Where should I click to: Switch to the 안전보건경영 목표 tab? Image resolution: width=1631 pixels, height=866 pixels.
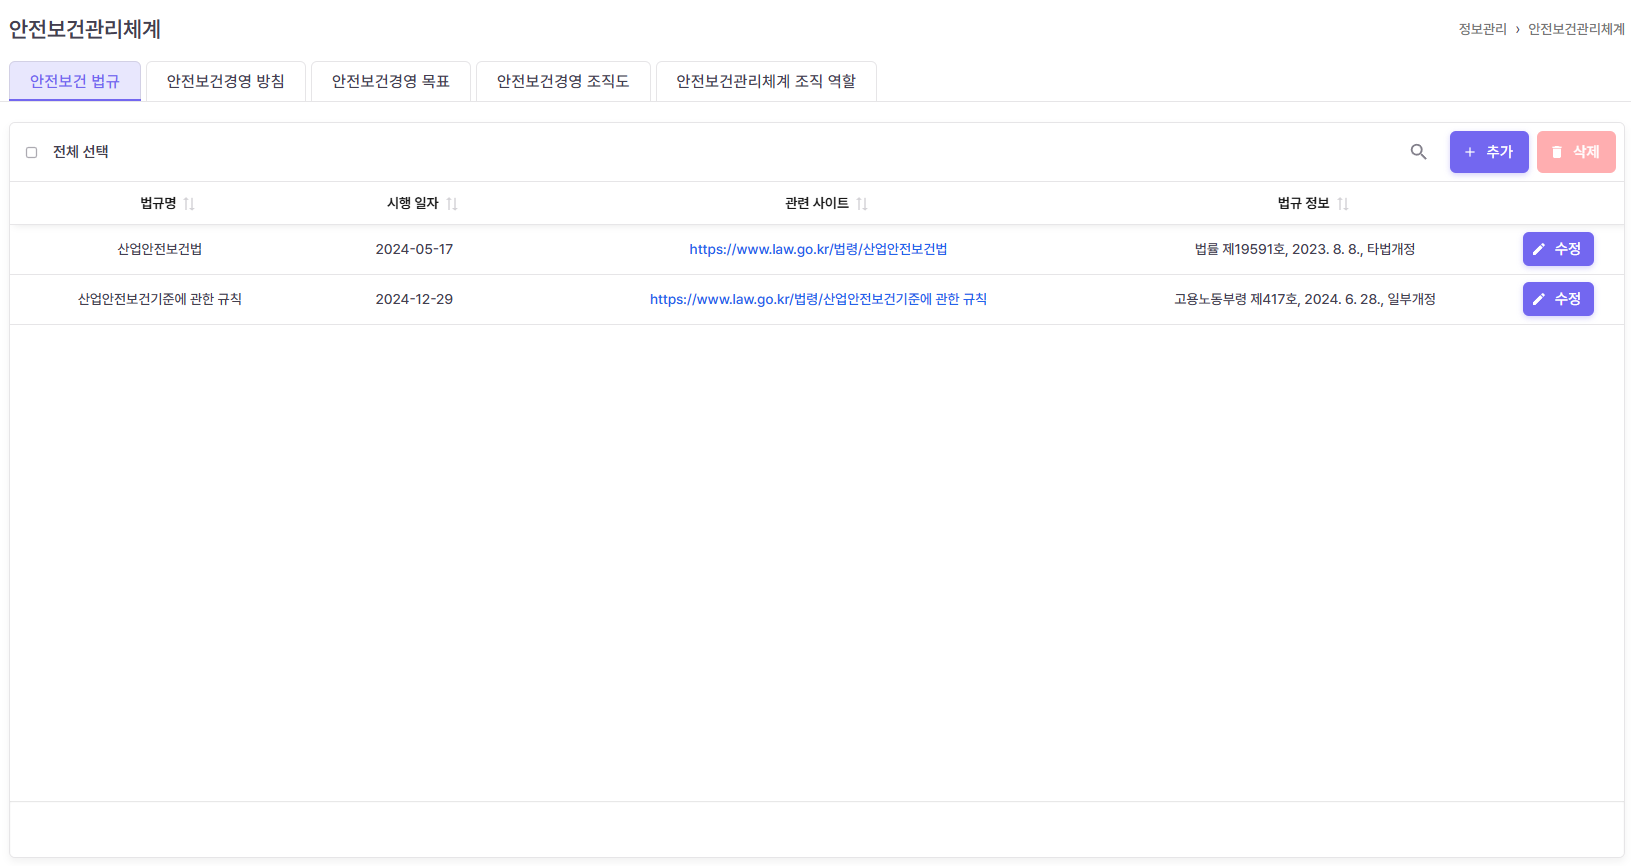click(390, 81)
